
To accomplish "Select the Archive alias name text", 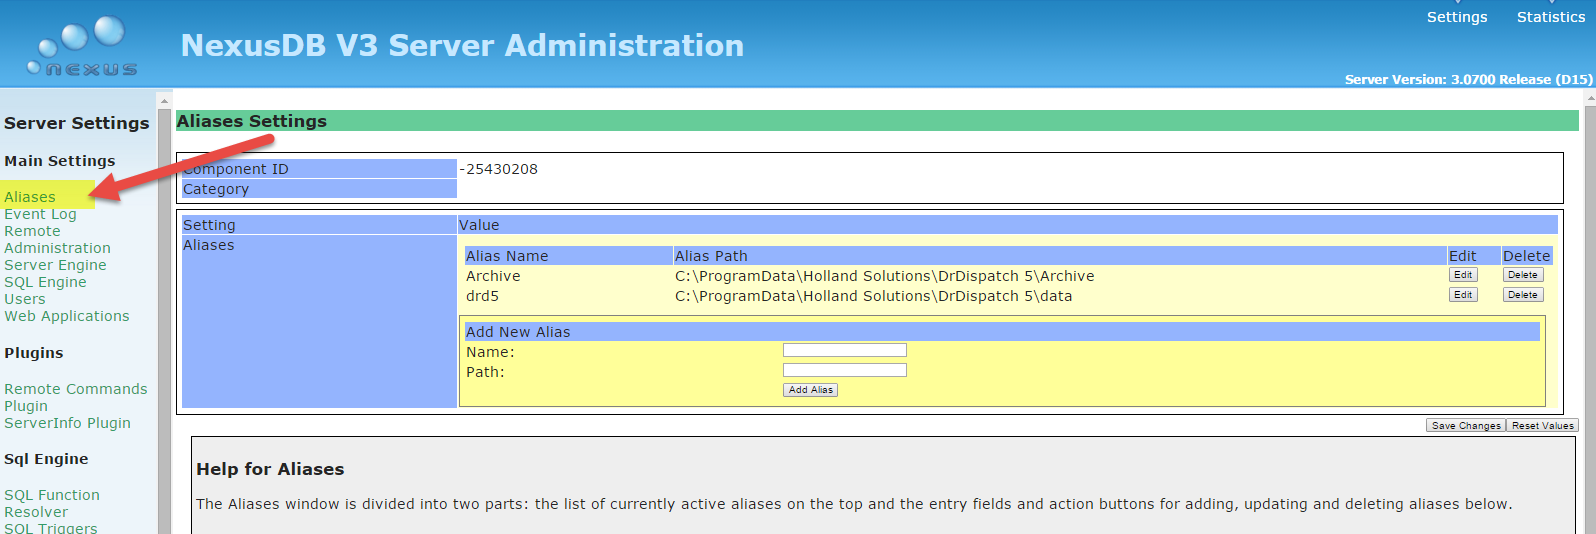I will (493, 276).
